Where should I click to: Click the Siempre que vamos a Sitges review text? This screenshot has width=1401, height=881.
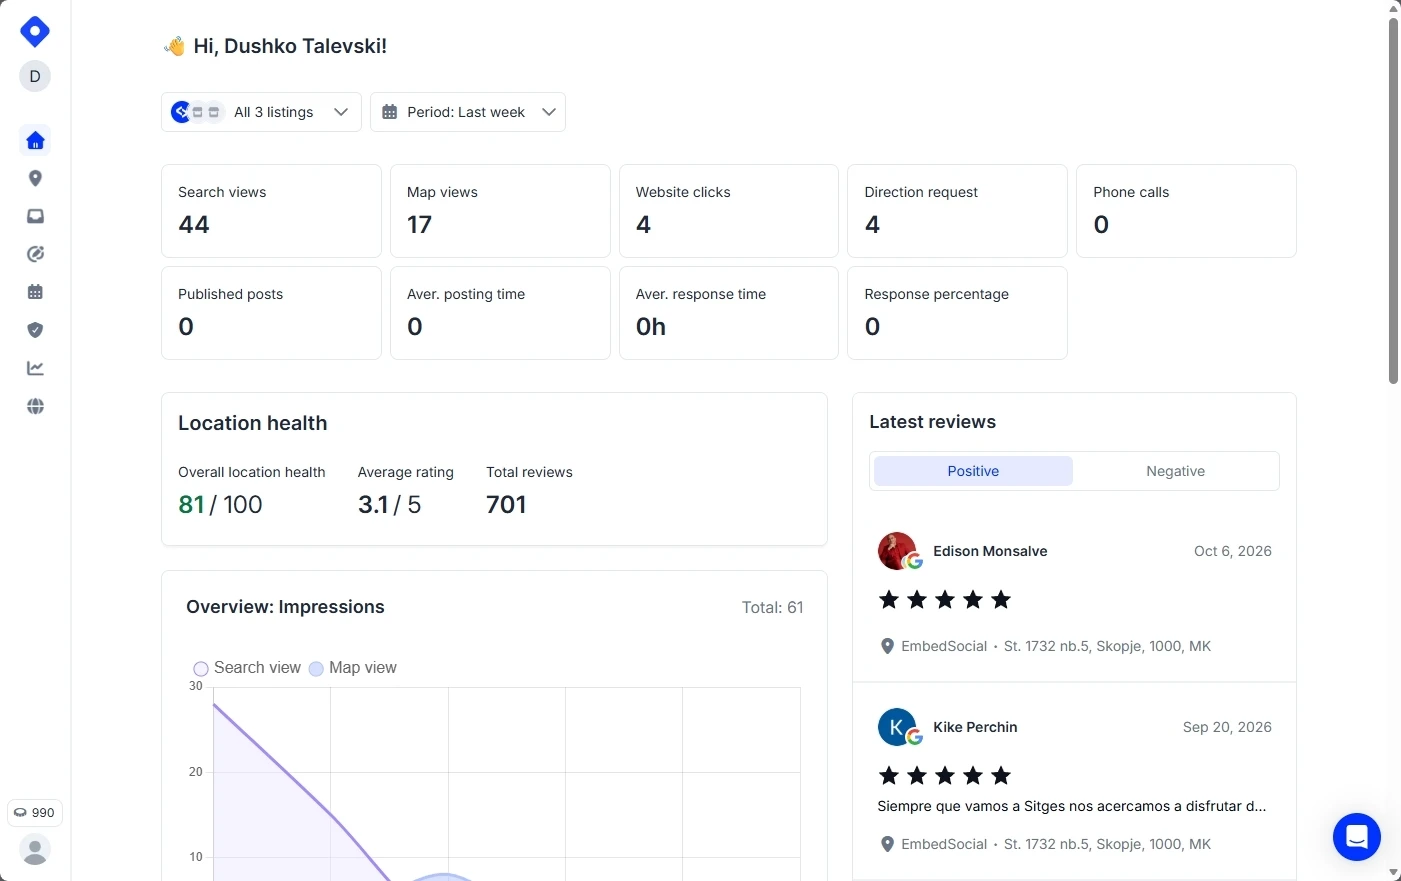pyautogui.click(x=1072, y=806)
